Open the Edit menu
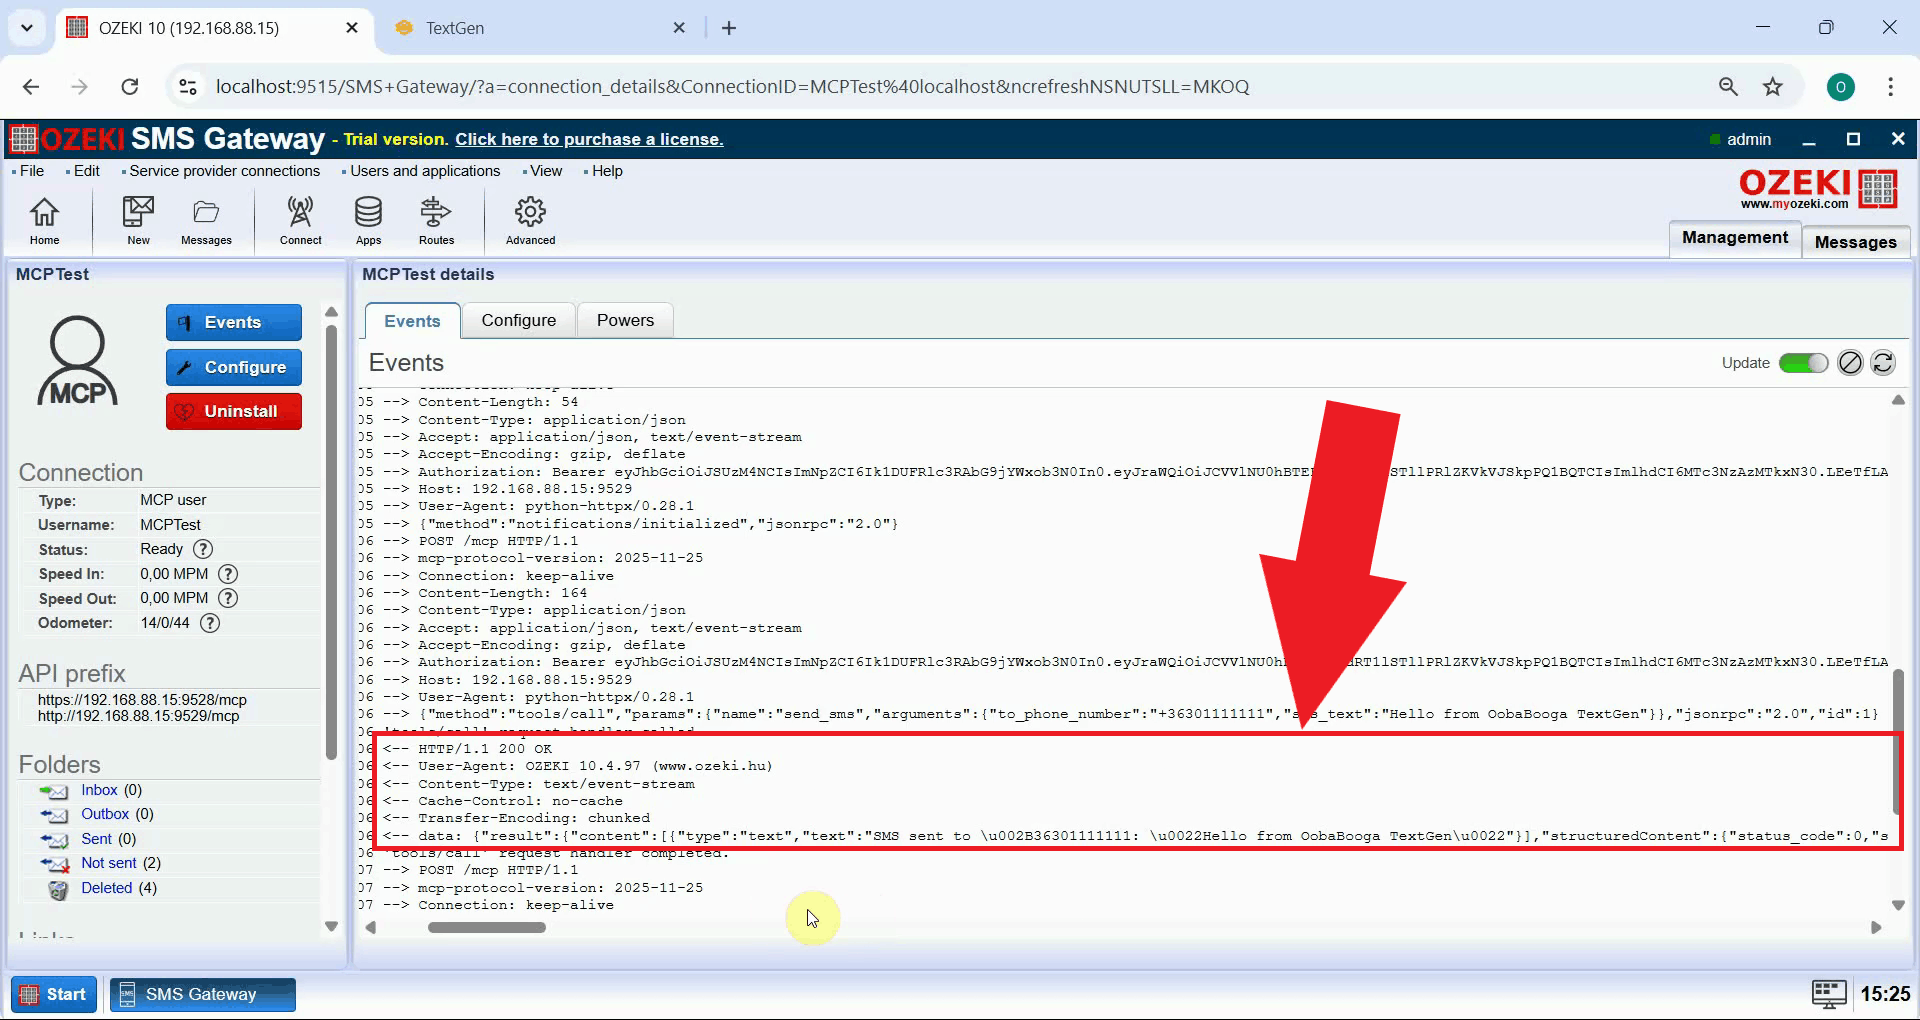 (x=86, y=171)
